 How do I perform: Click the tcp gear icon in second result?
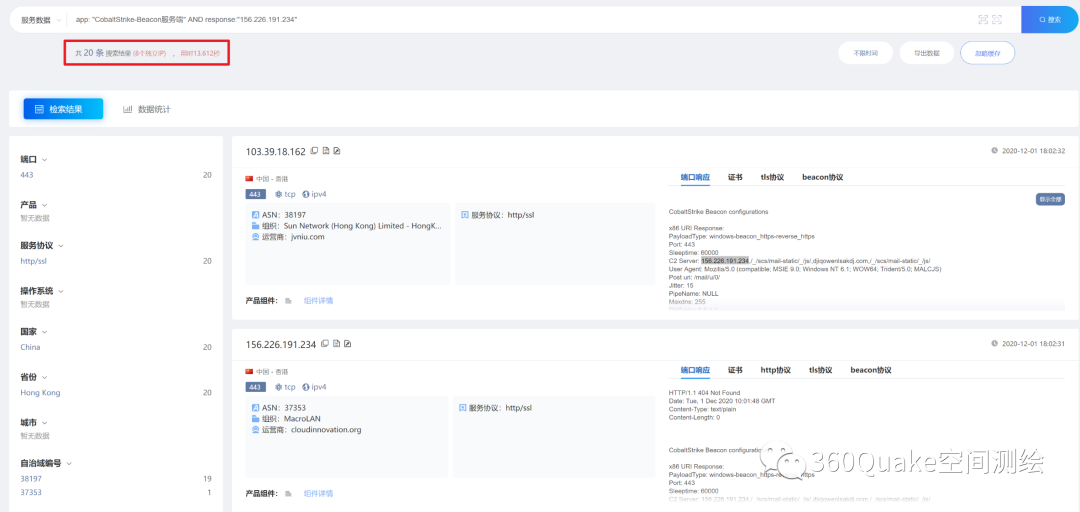[278, 387]
